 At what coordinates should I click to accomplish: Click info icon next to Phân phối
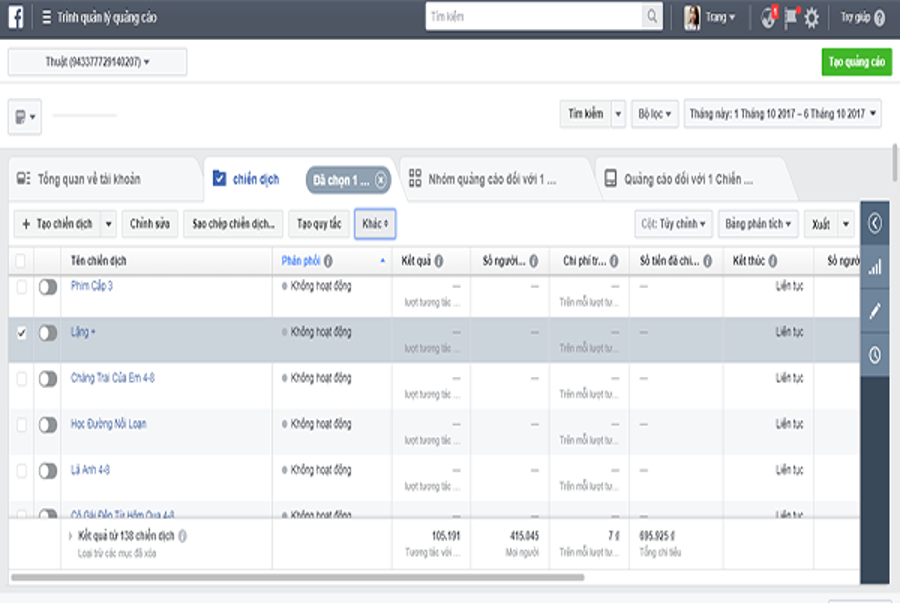328,261
